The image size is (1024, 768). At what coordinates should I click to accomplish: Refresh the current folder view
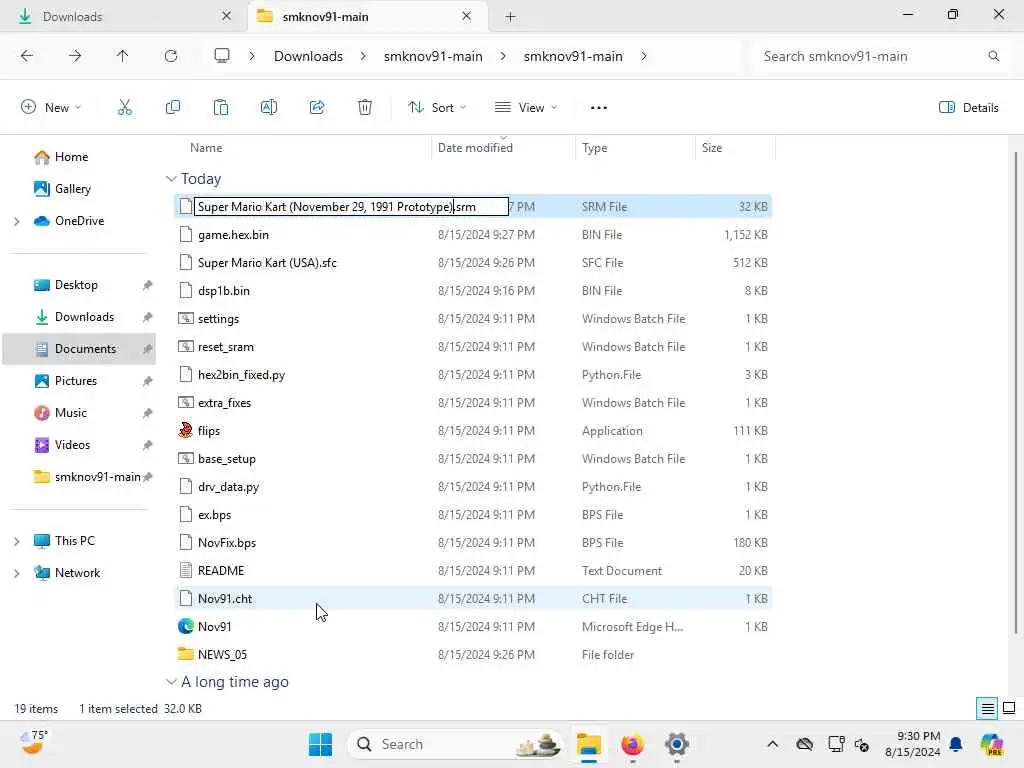tap(171, 56)
